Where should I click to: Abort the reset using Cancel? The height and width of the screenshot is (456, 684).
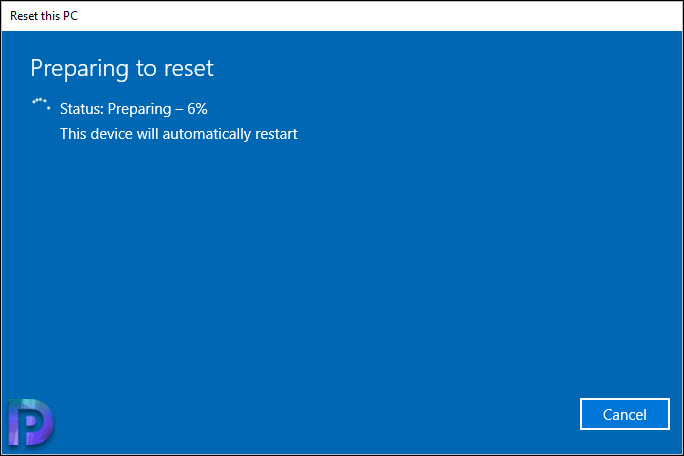[x=624, y=414]
